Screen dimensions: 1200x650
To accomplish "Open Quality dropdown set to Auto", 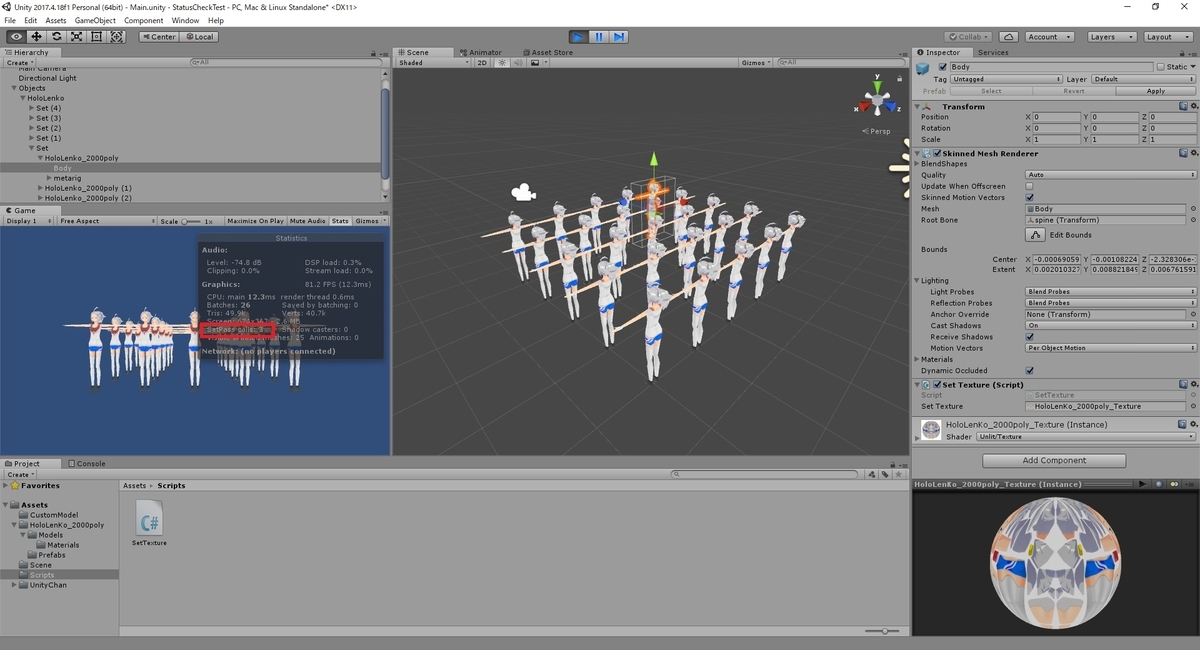I will [x=1111, y=175].
